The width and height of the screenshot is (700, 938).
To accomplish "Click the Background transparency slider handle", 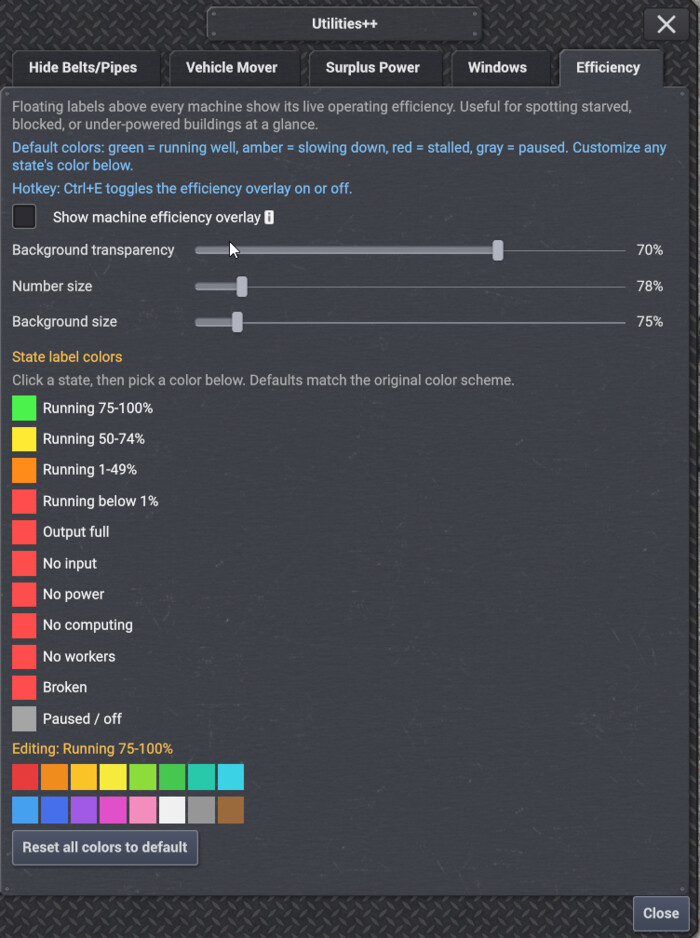I will pos(498,250).
